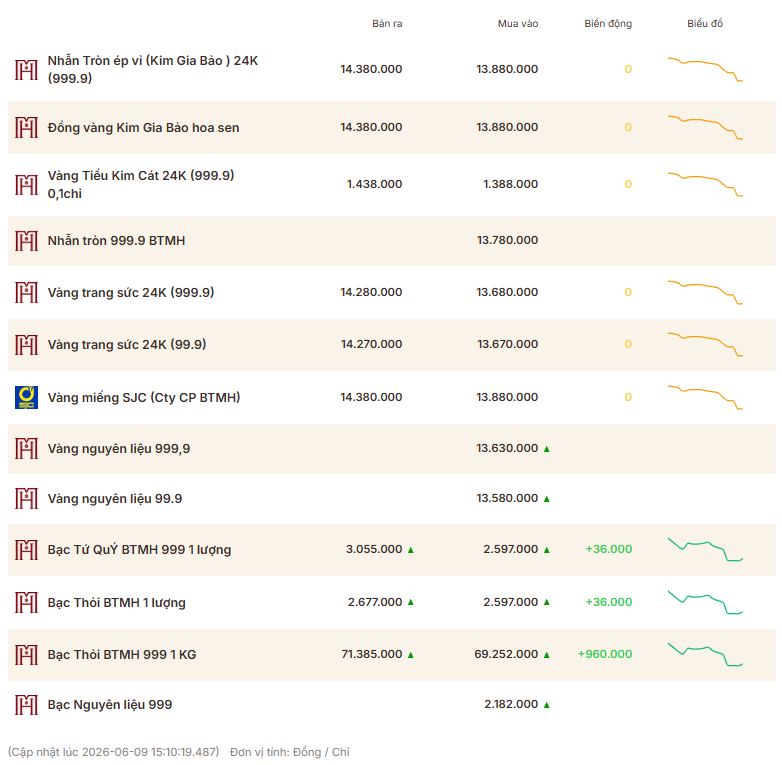
Task: Select Vàng Tiểu Kim Cát 24K product name
Action: click(x=141, y=185)
